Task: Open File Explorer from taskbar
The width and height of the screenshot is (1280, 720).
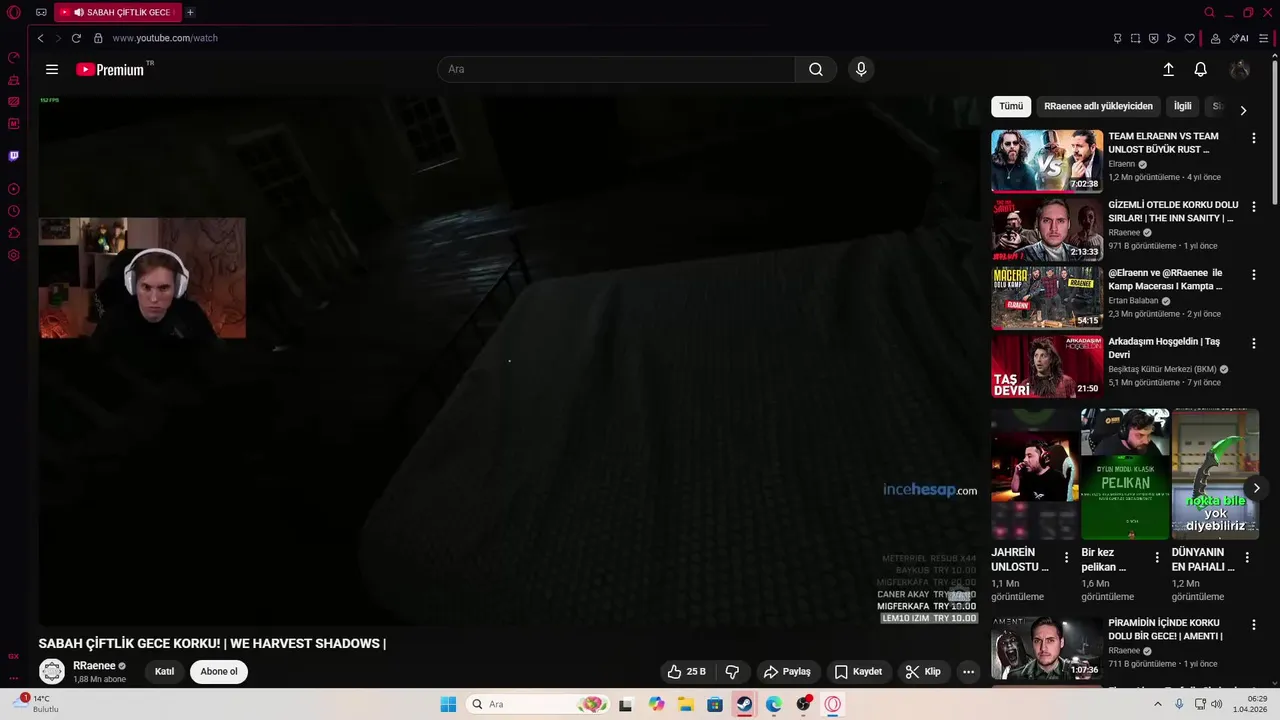Action: click(686, 704)
